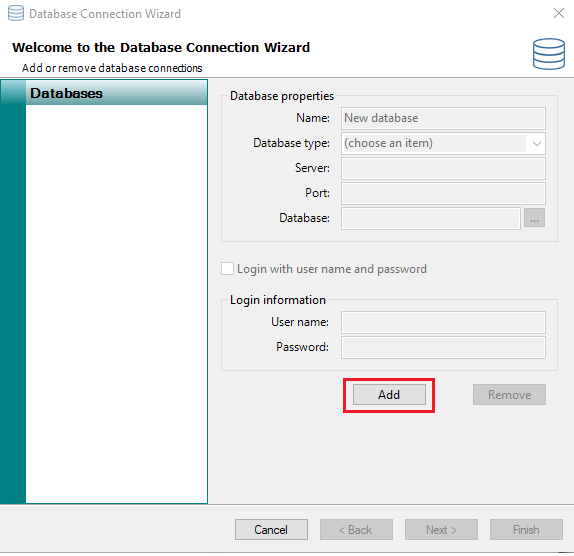
Task: Click into the Password field
Action: (x=443, y=347)
